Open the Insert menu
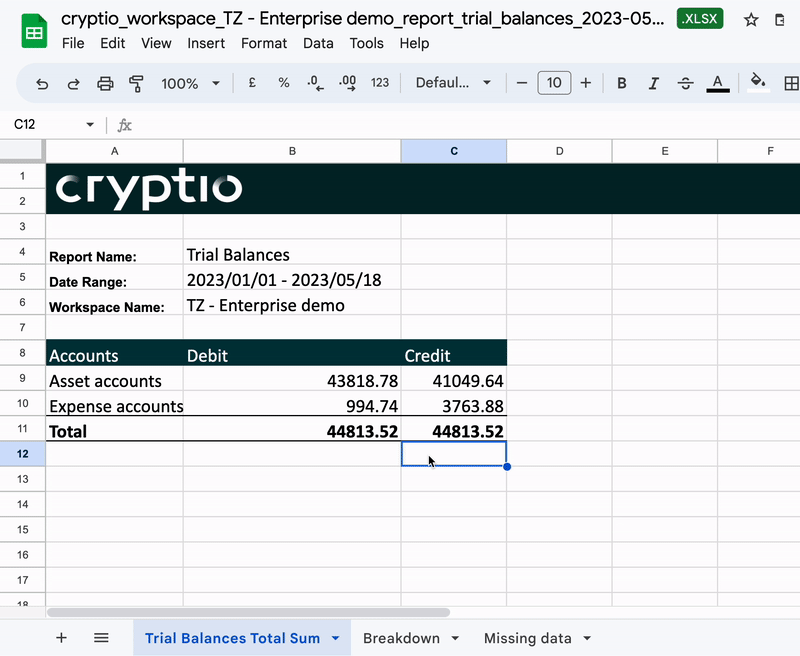 (206, 43)
